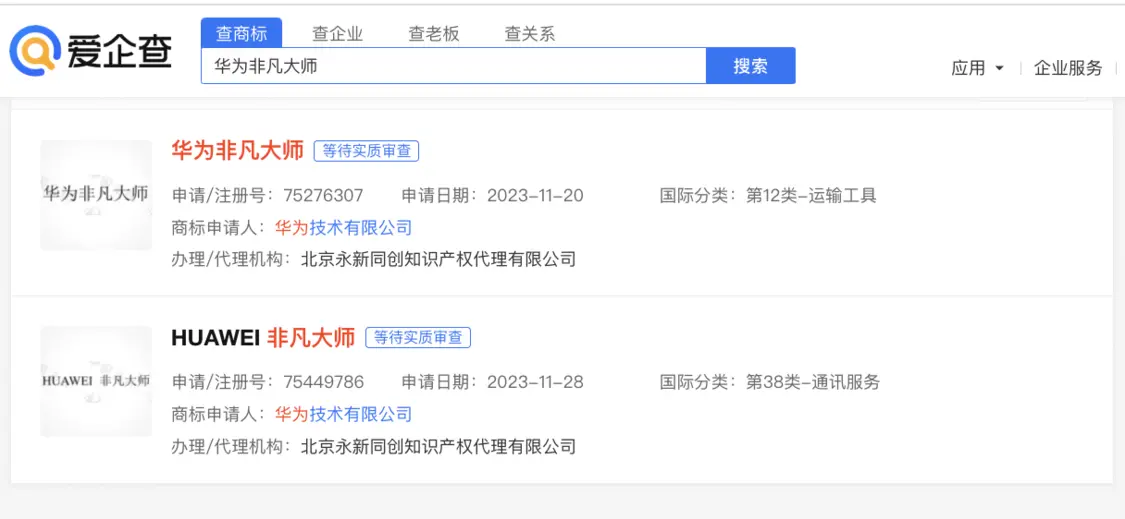Open the 企业服务 link
1125x519 pixels.
point(1068,68)
